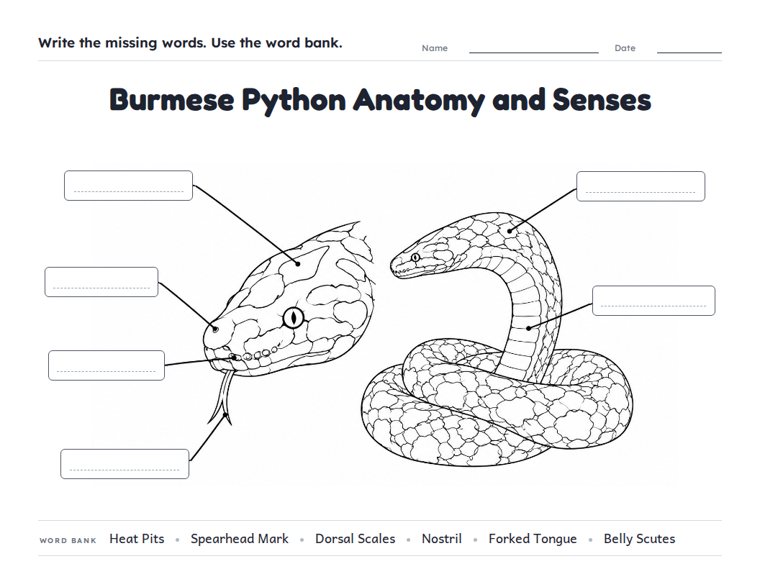This screenshot has height=587, width=760.
Task: Click the 'Name' label
Action: point(434,48)
